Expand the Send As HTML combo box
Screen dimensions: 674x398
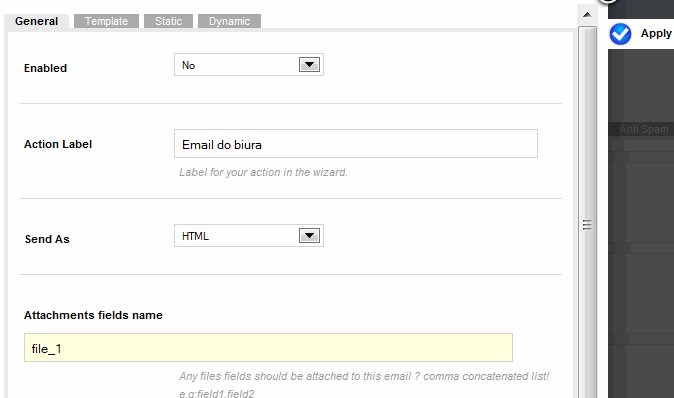point(249,236)
